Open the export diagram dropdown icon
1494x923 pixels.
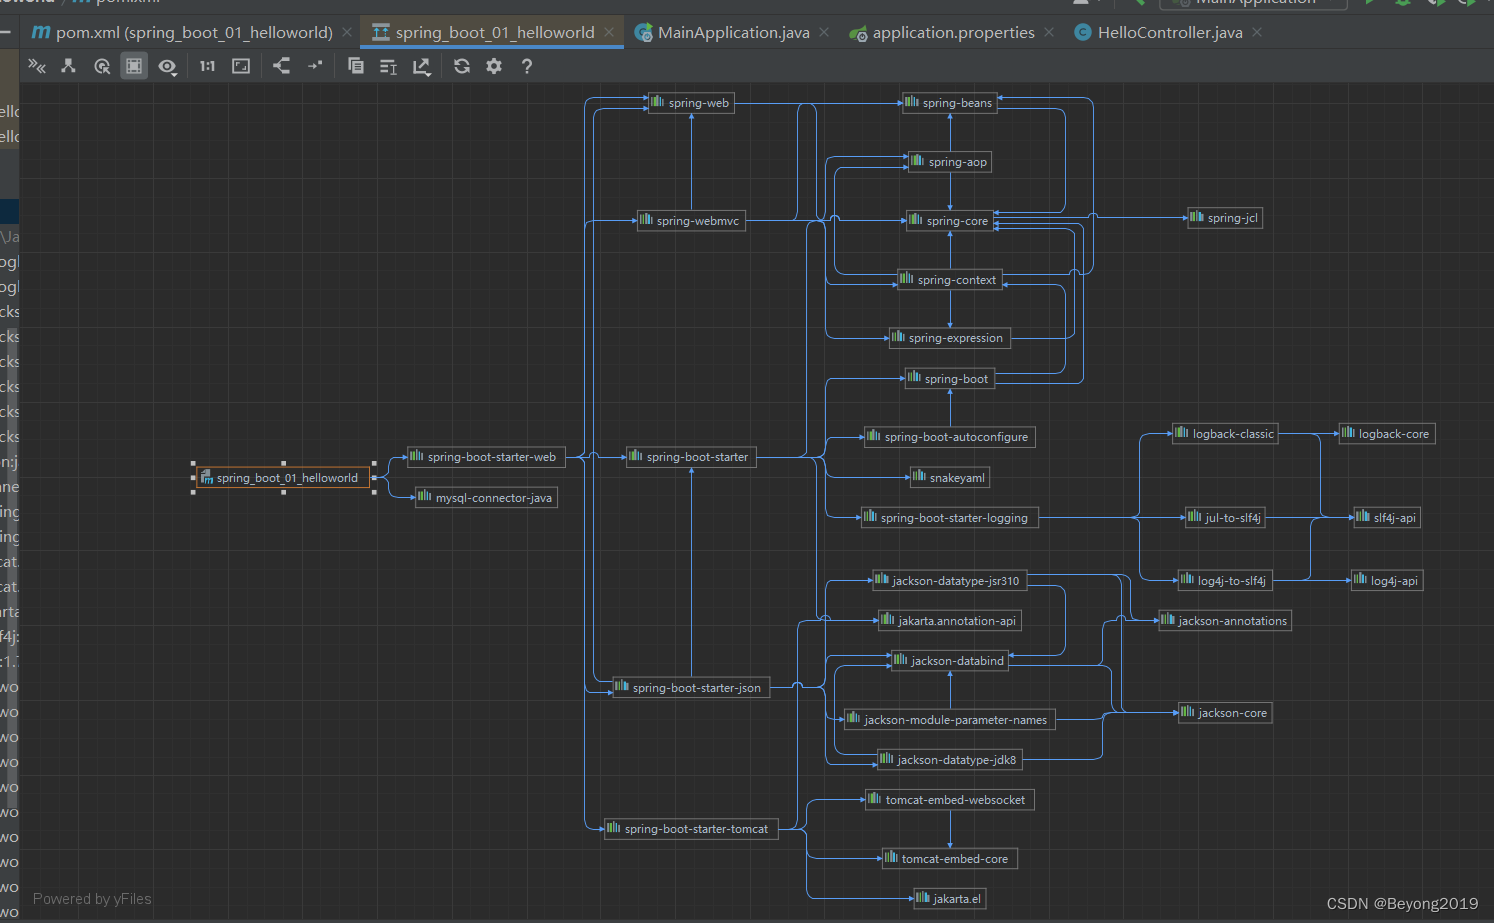point(421,66)
